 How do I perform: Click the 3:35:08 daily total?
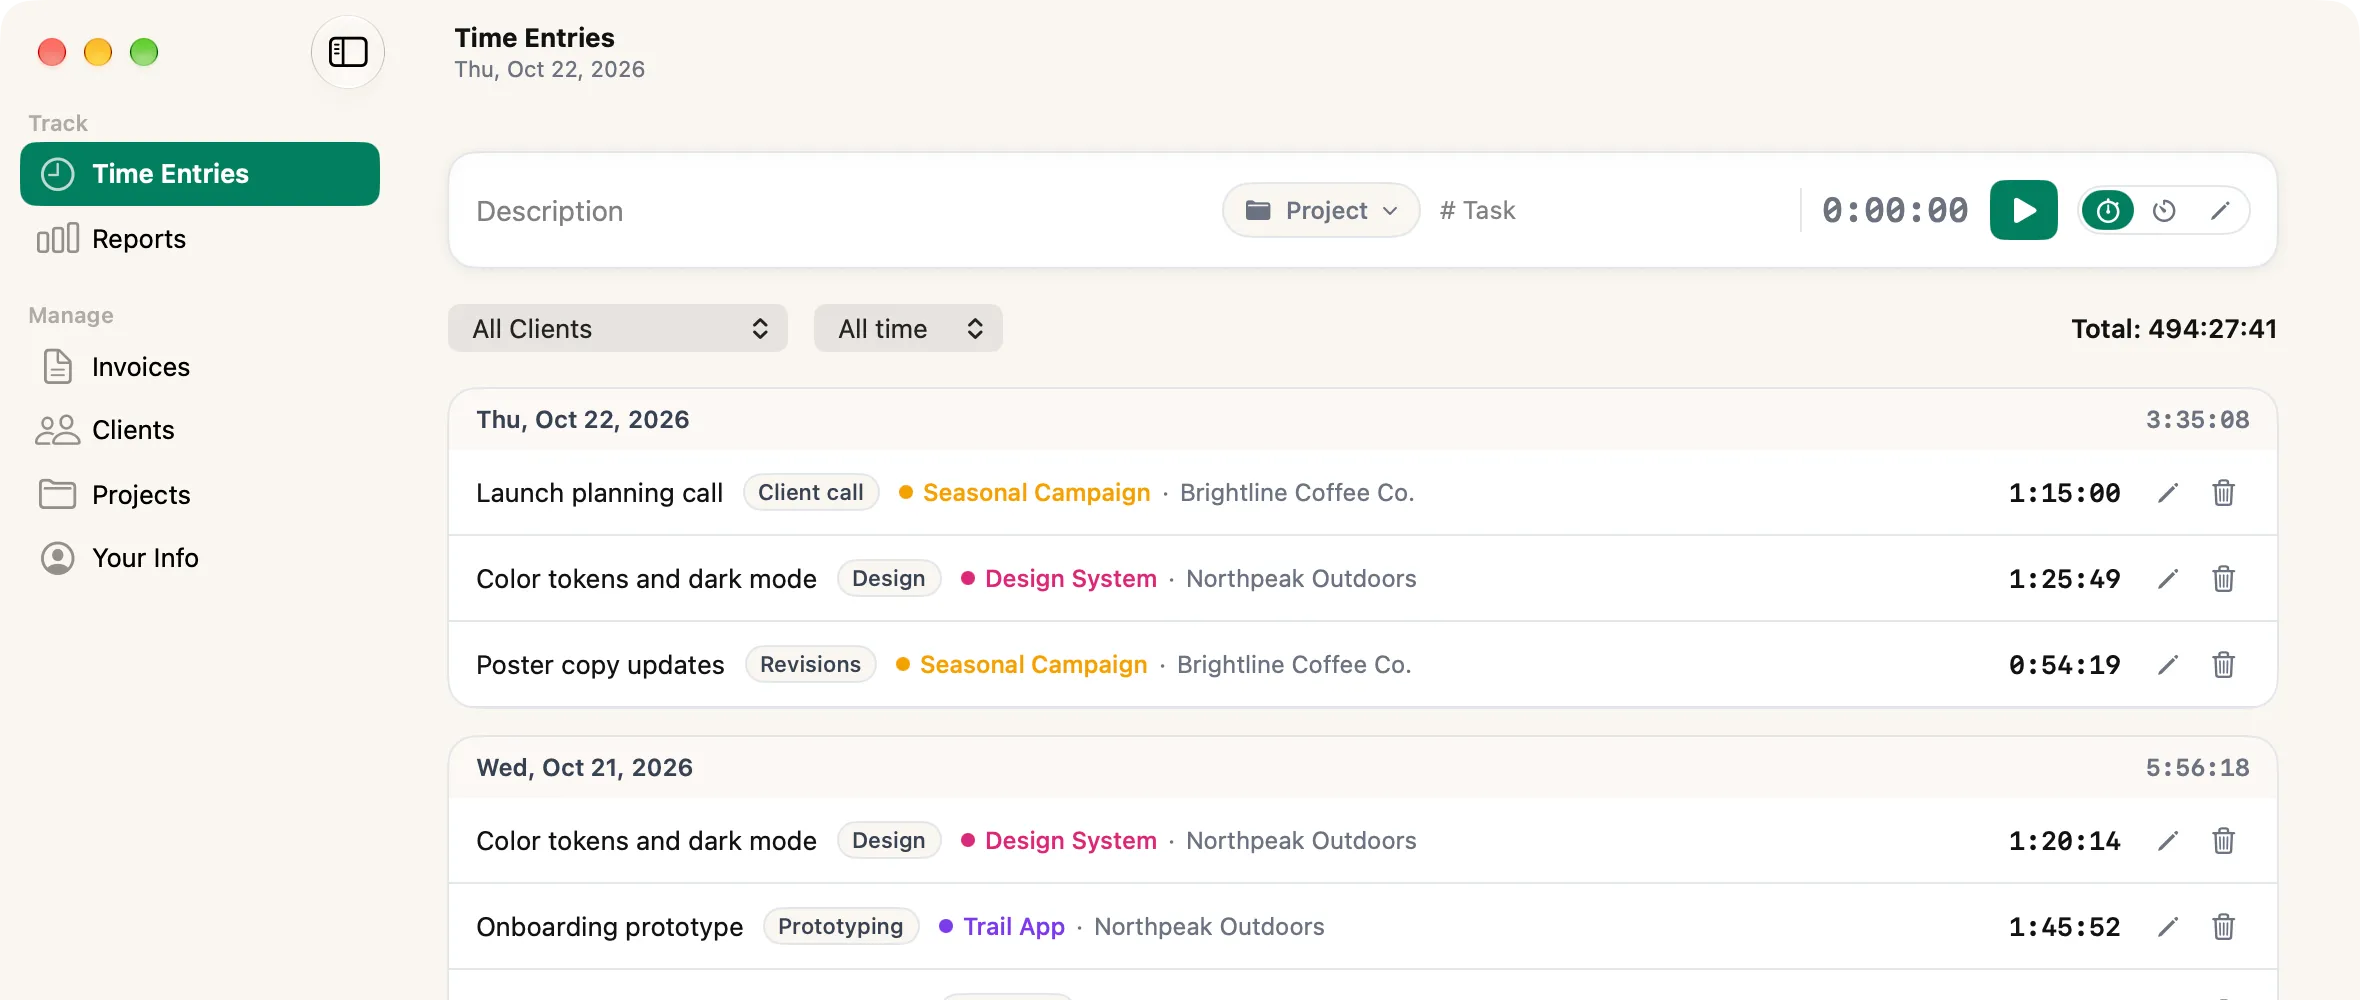click(x=2198, y=420)
